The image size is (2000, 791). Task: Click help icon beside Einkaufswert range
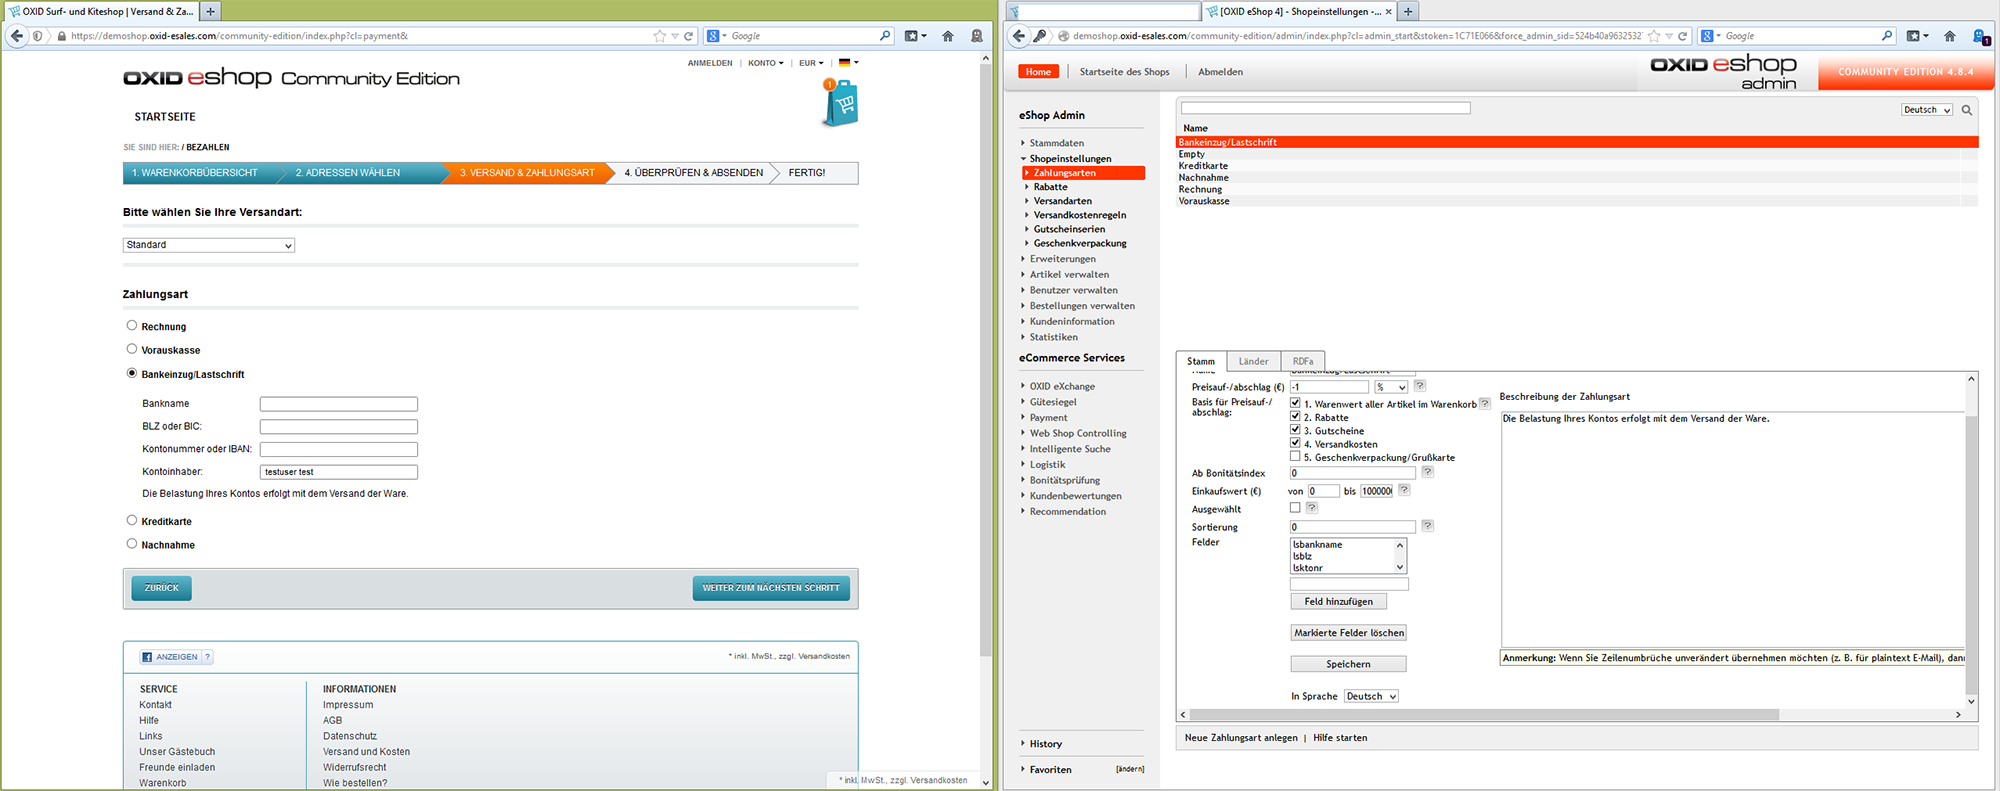pyautogui.click(x=1404, y=490)
